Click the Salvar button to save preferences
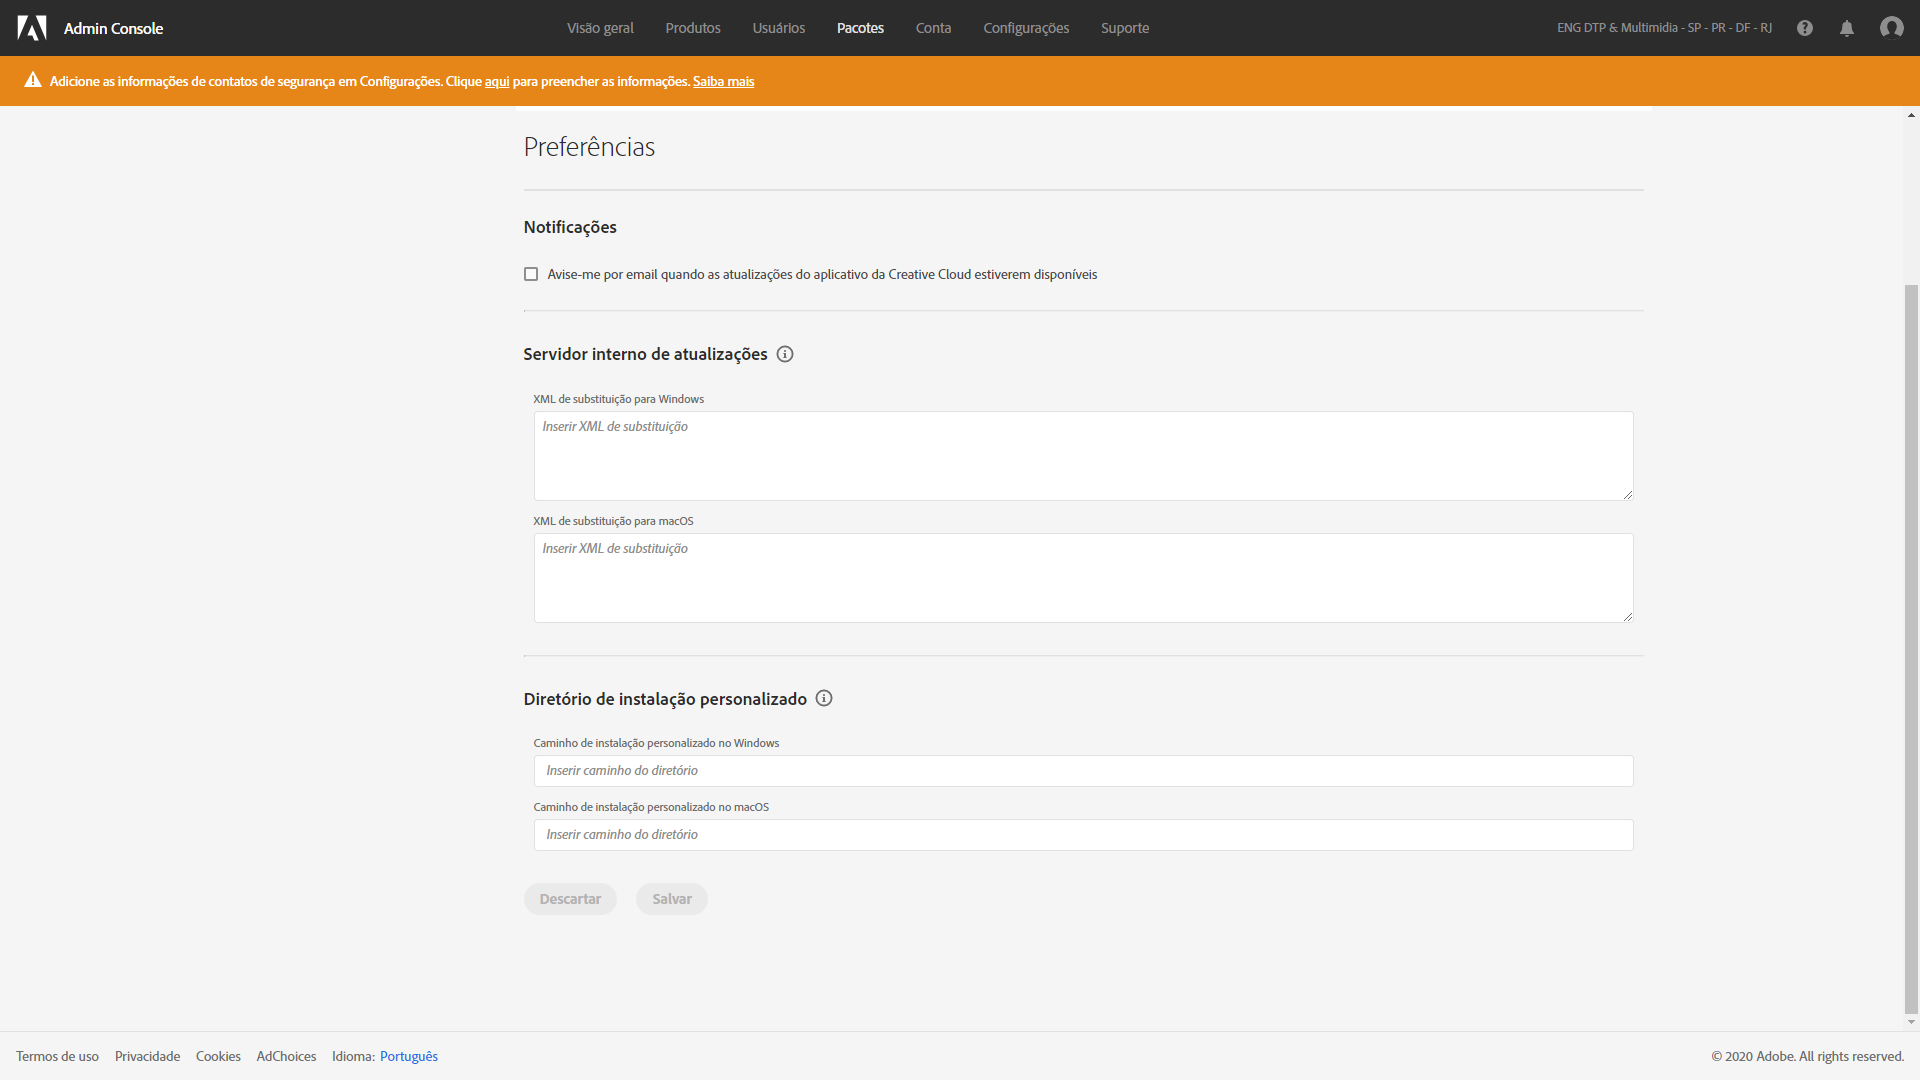The image size is (1920, 1080). point(673,898)
